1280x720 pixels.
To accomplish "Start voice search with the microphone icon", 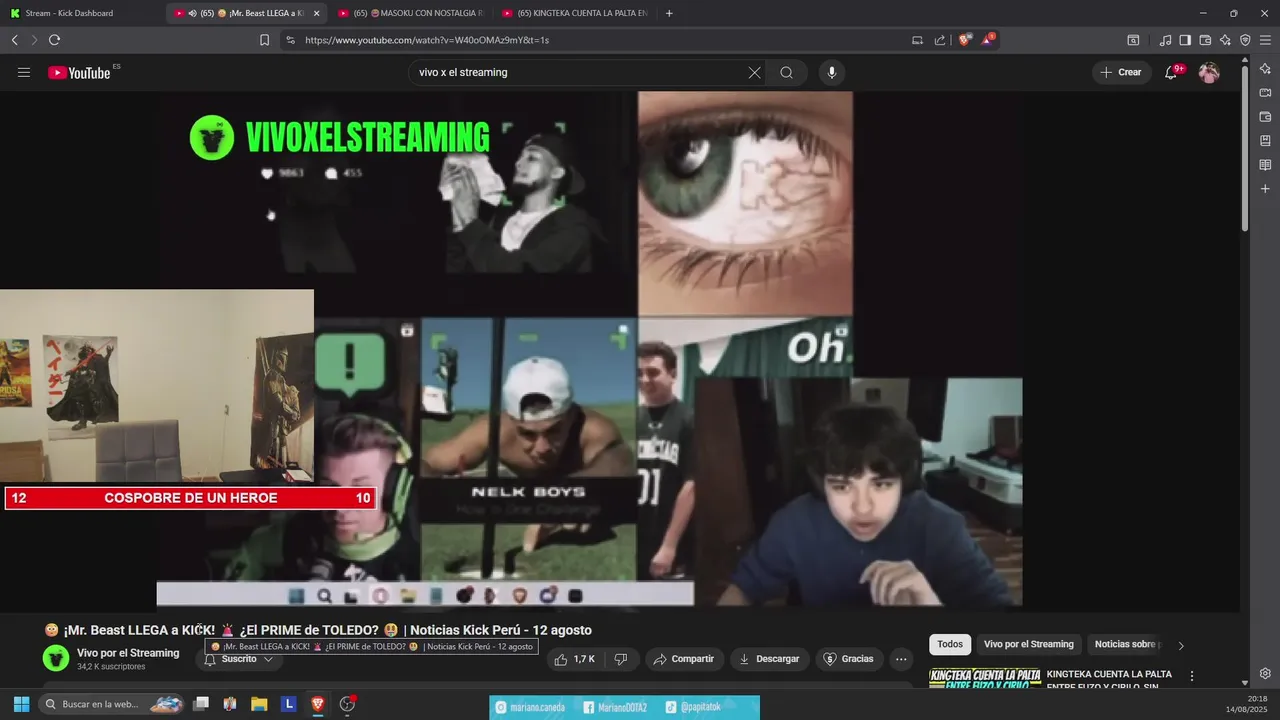I will [831, 72].
